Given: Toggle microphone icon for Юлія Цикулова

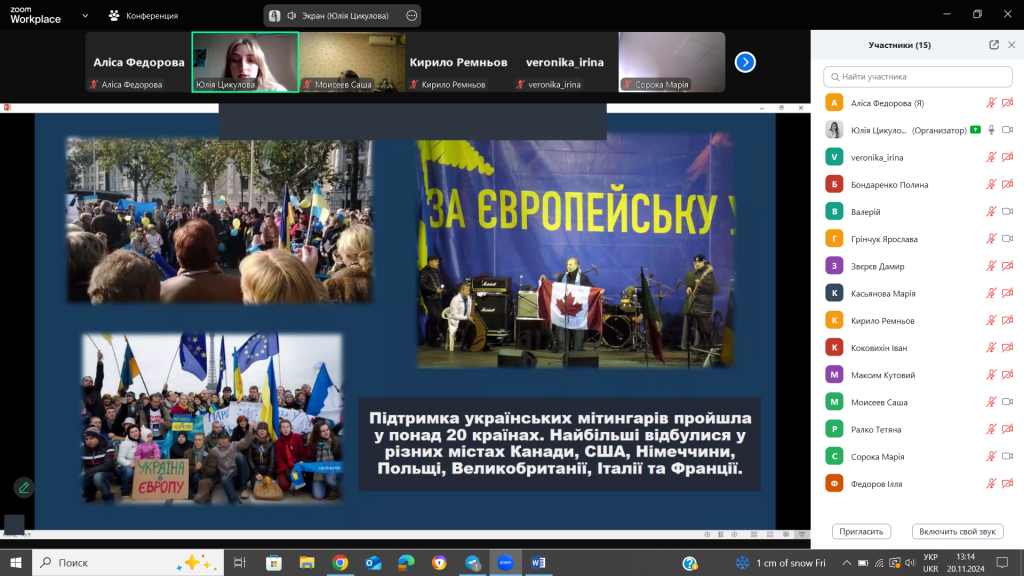Looking at the screenshot, I should click(x=991, y=130).
